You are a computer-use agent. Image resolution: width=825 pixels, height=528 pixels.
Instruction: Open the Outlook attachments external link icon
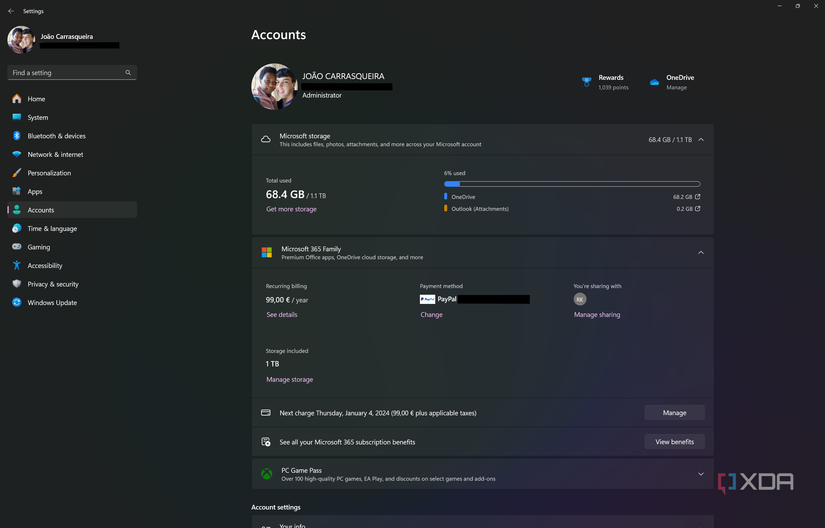(x=698, y=209)
